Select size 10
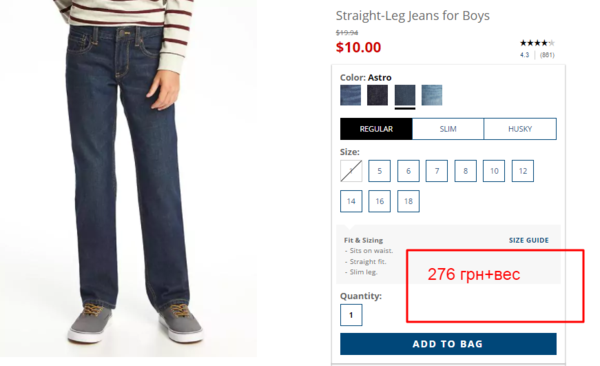The height and width of the screenshot is (366, 600). [494, 171]
